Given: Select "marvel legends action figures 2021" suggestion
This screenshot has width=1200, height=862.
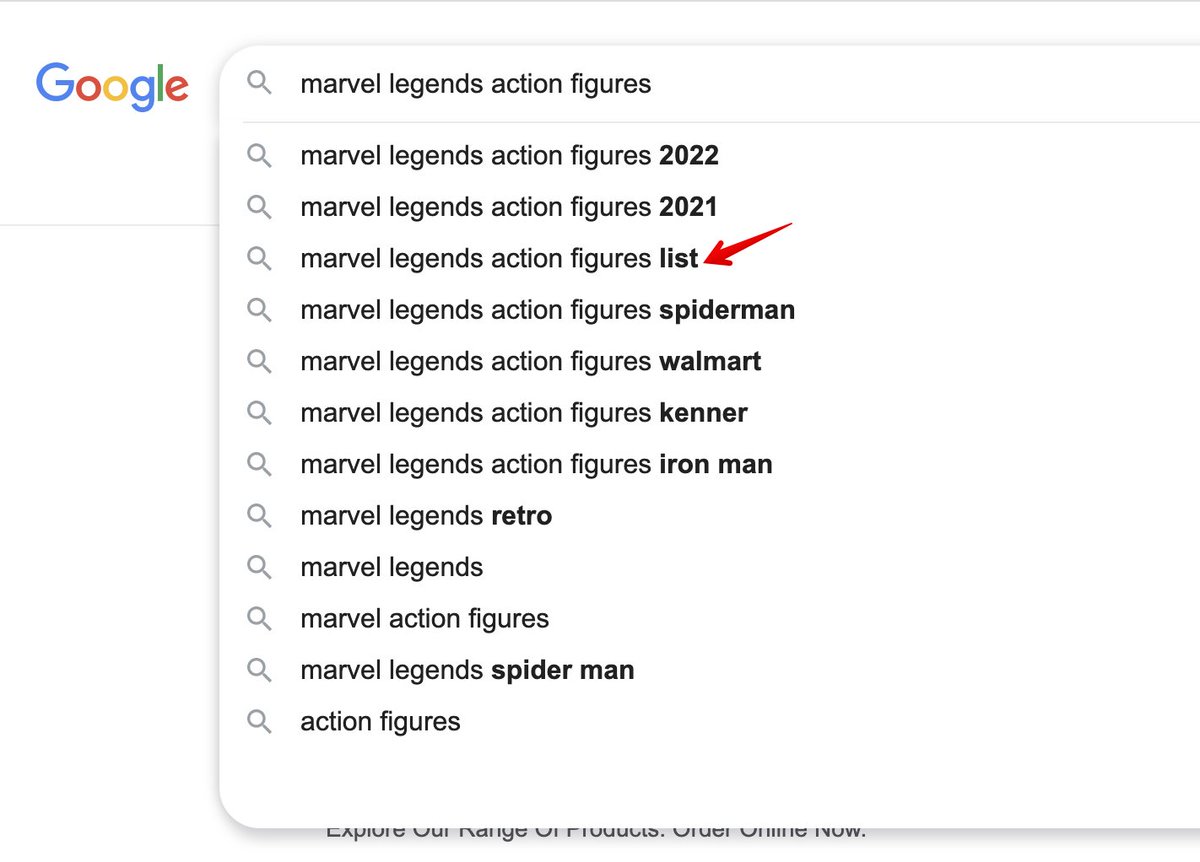Looking at the screenshot, I should (x=509, y=207).
